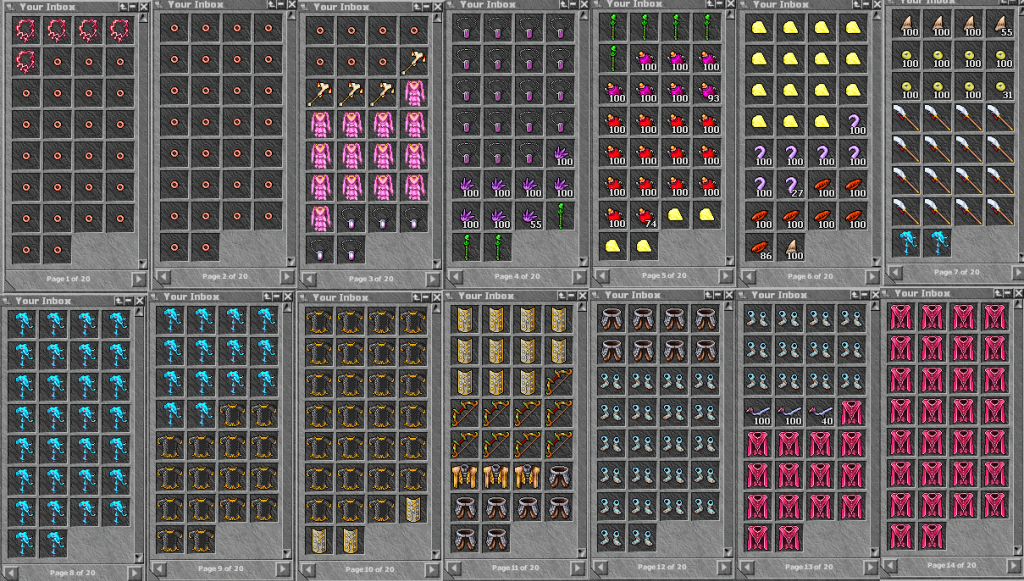Click the 'Page 10 of 20' label
The image size is (1024, 581).
click(370, 569)
